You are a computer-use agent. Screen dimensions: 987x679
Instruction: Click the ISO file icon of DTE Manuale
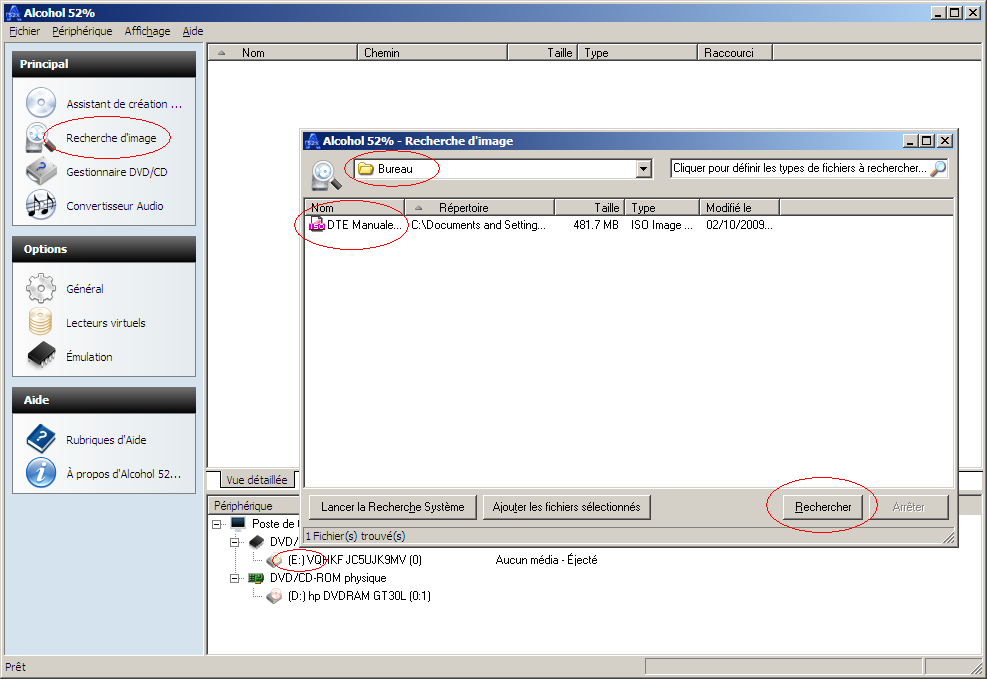coord(317,224)
